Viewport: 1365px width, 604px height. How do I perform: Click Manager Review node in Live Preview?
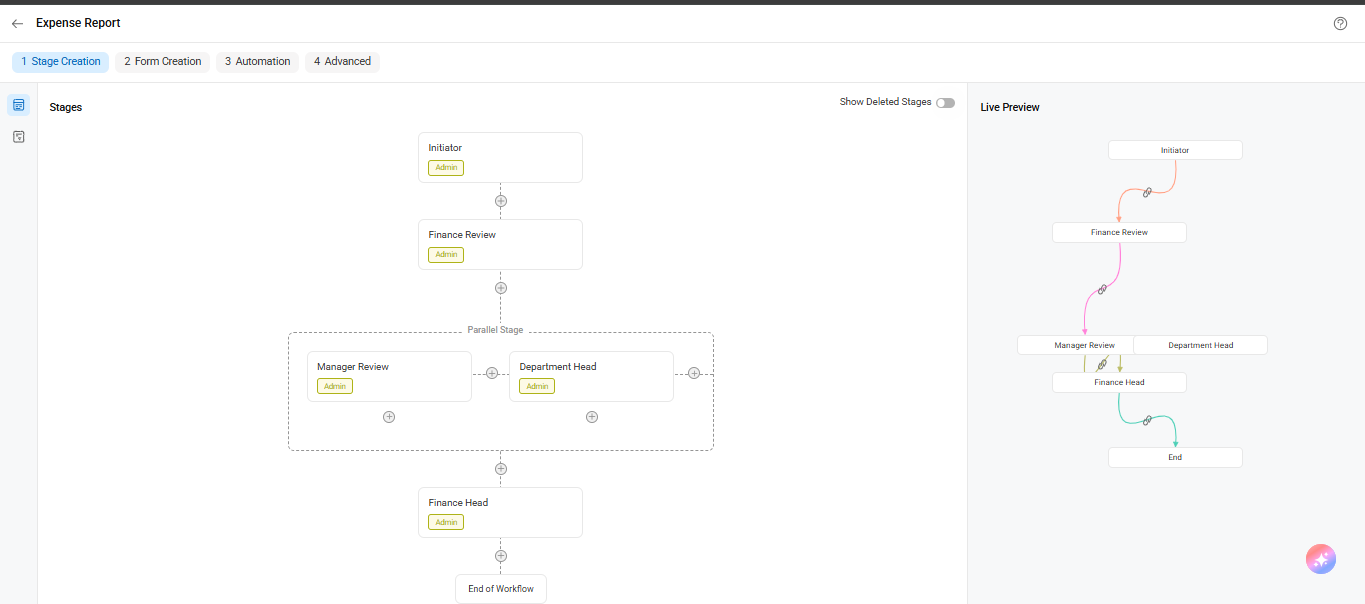tap(1076, 345)
